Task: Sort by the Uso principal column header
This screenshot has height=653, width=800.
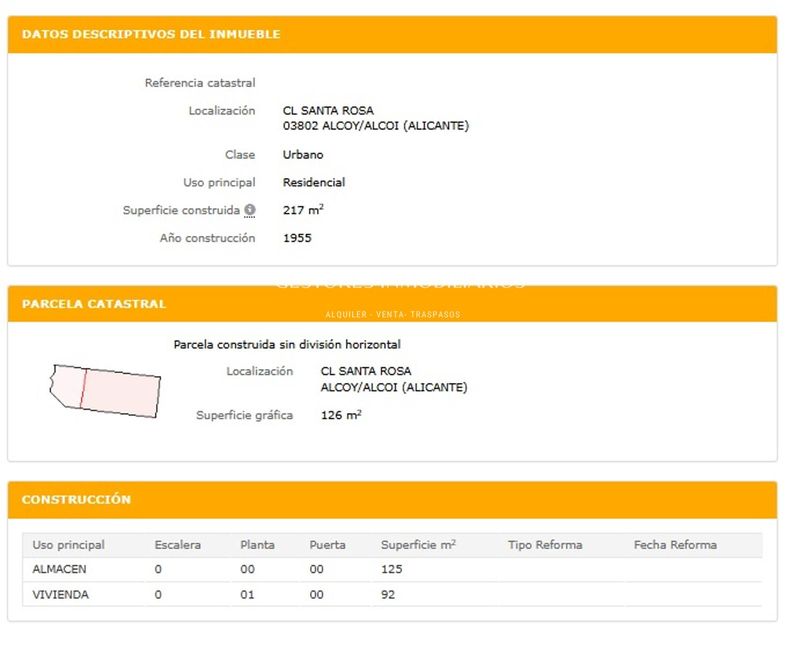Action: point(68,545)
